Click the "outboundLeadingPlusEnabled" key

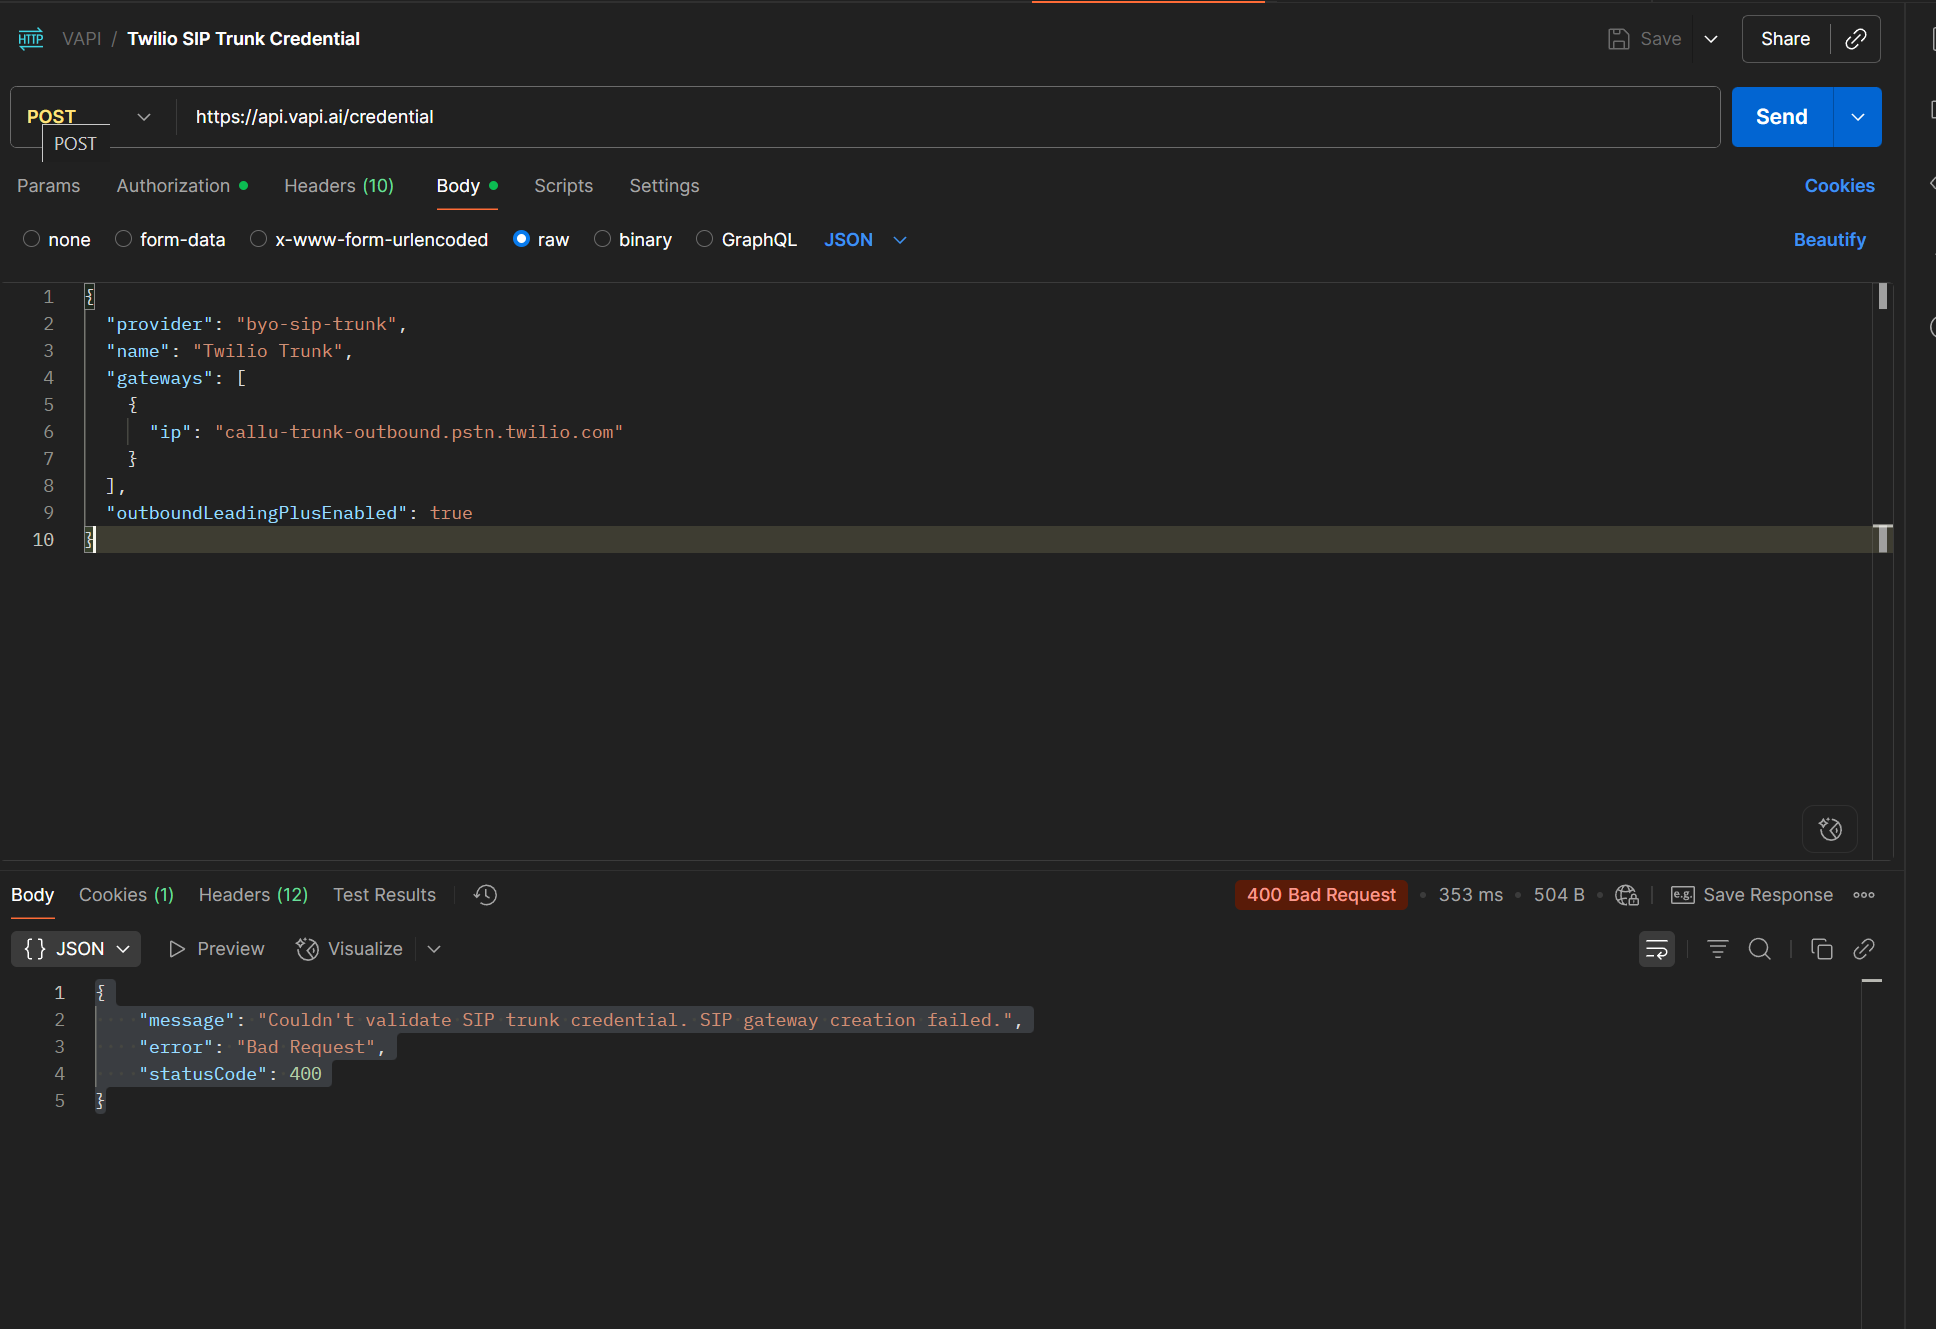(257, 513)
